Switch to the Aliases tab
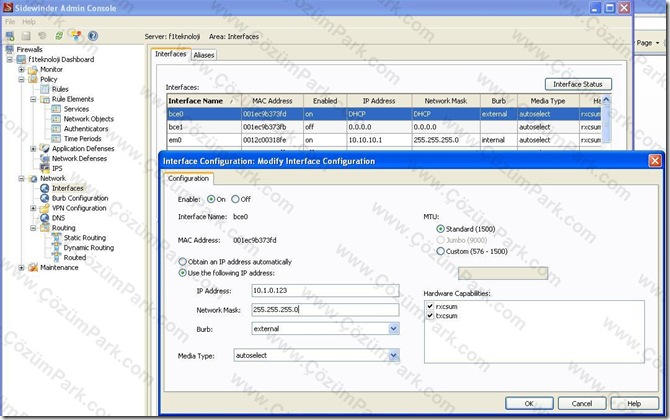Screen dimensions: 670x420 tap(204, 55)
